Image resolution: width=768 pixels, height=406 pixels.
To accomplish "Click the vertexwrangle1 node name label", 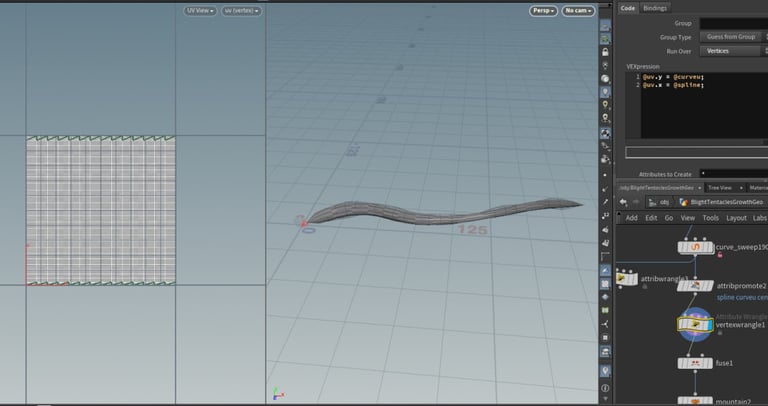I will [740, 325].
